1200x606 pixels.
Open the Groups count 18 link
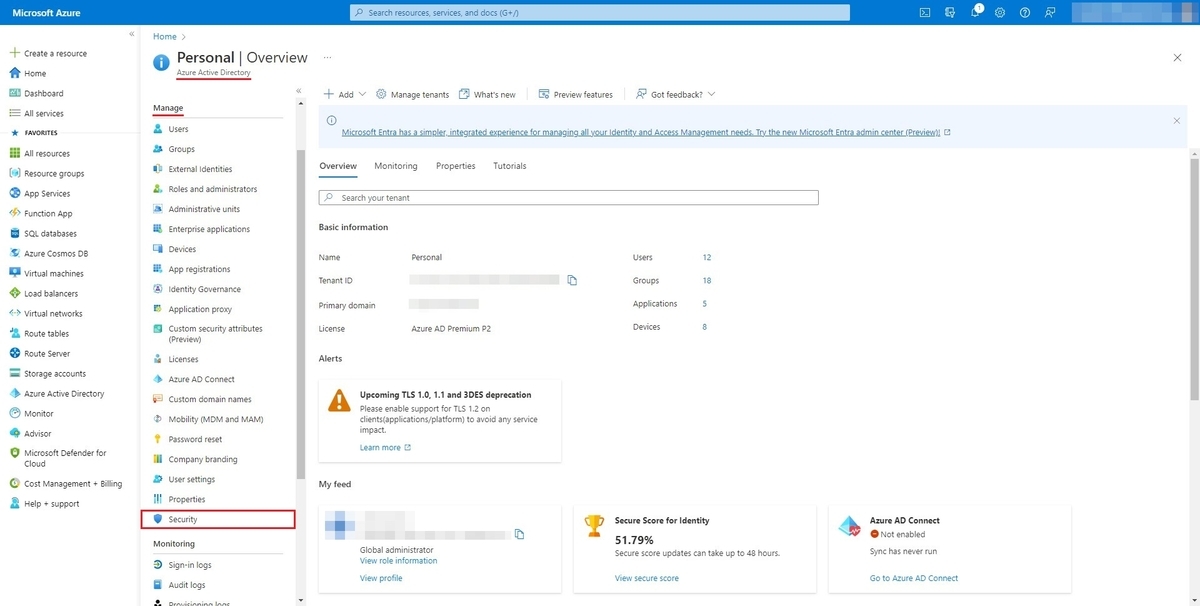tap(707, 280)
